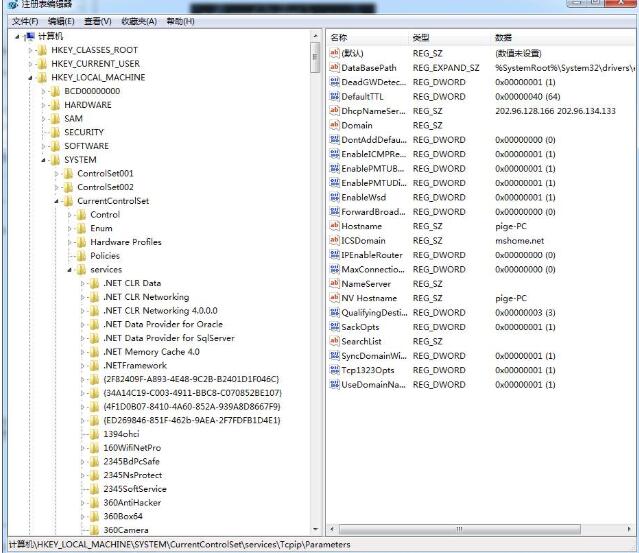Click the SOFTWARE key folder icon
Viewport: 639px width, 553px height.
pos(56,146)
